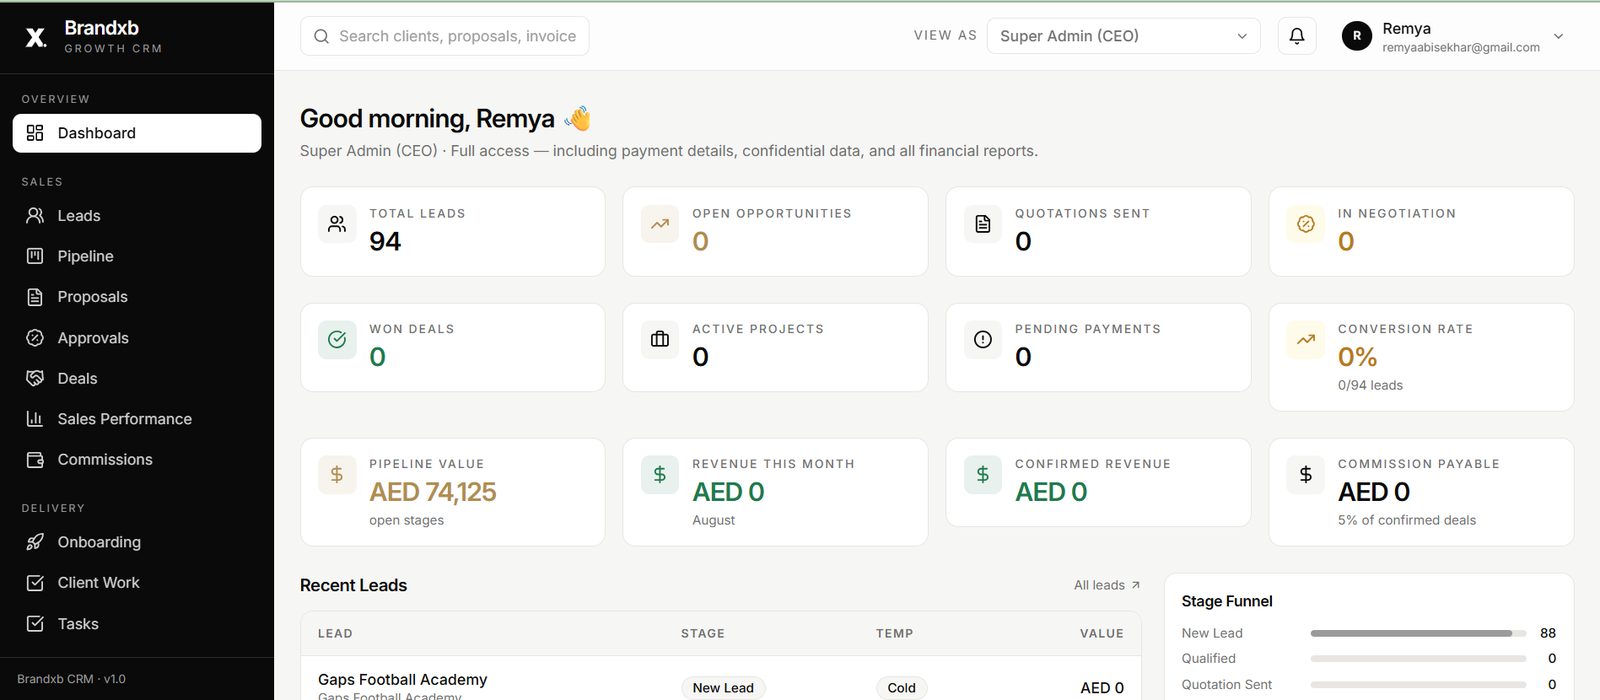The width and height of the screenshot is (1600, 700).
Task: Click the Onboarding rocket icon in sidebar
Action: pyautogui.click(x=35, y=542)
